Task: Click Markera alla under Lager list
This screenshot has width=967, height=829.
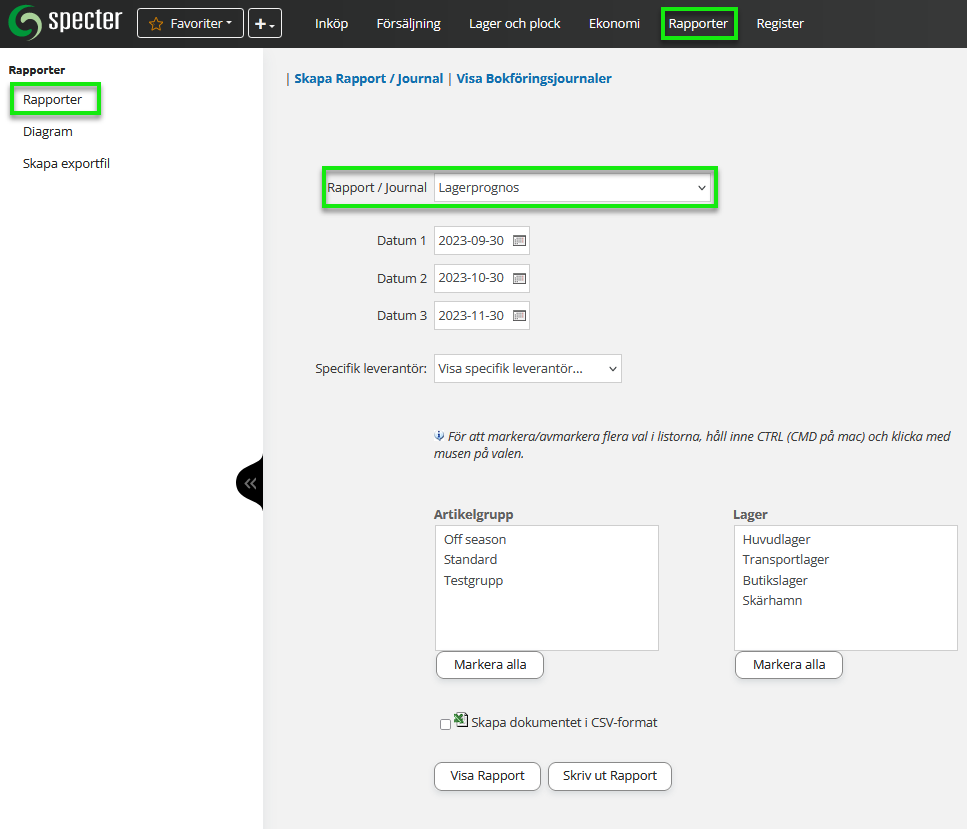Action: (788, 665)
